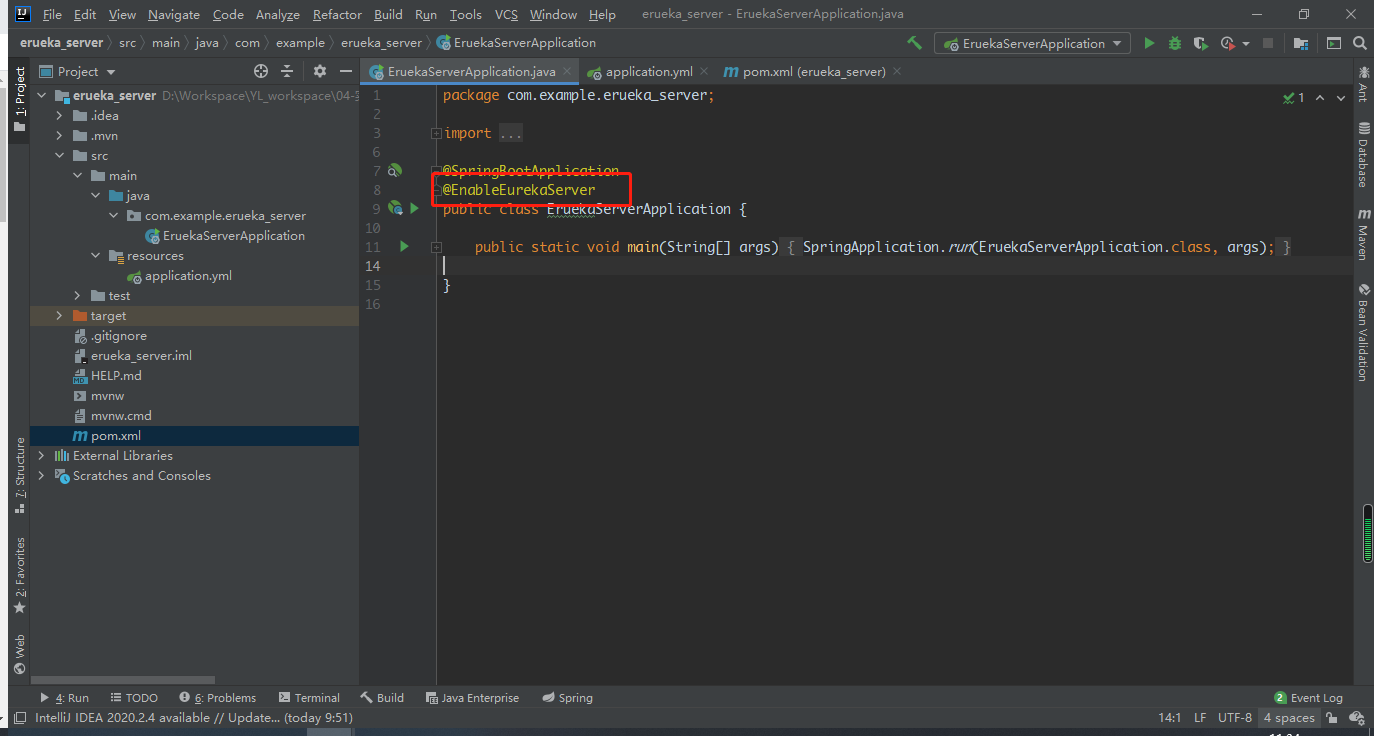Expand the .idea folder
1374x736 pixels.
pyautogui.click(x=60, y=116)
